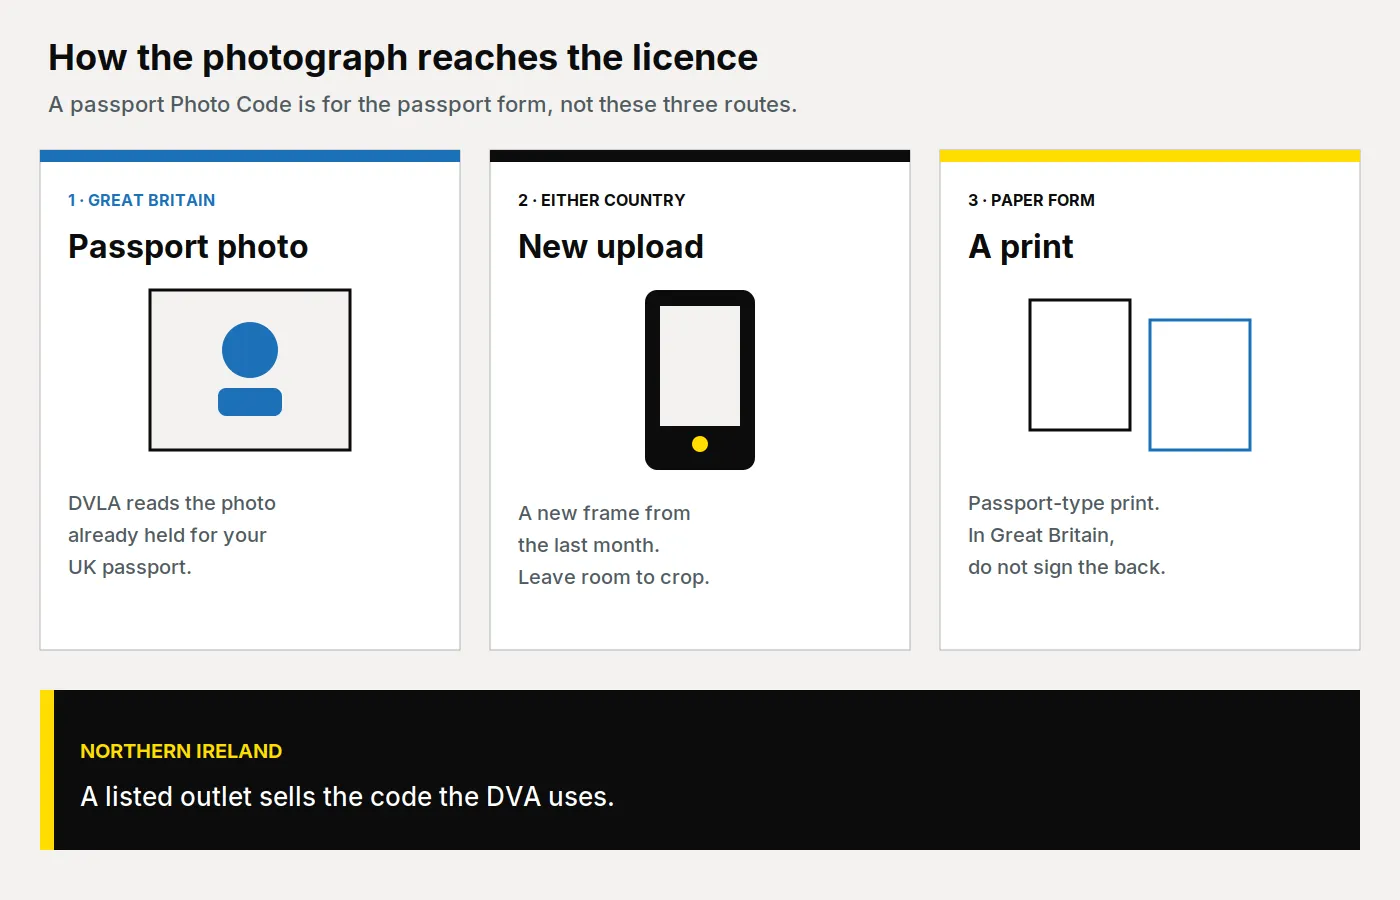The image size is (1400, 900).
Task: Click the black-outlined print rectangle
Action: tap(1080, 365)
